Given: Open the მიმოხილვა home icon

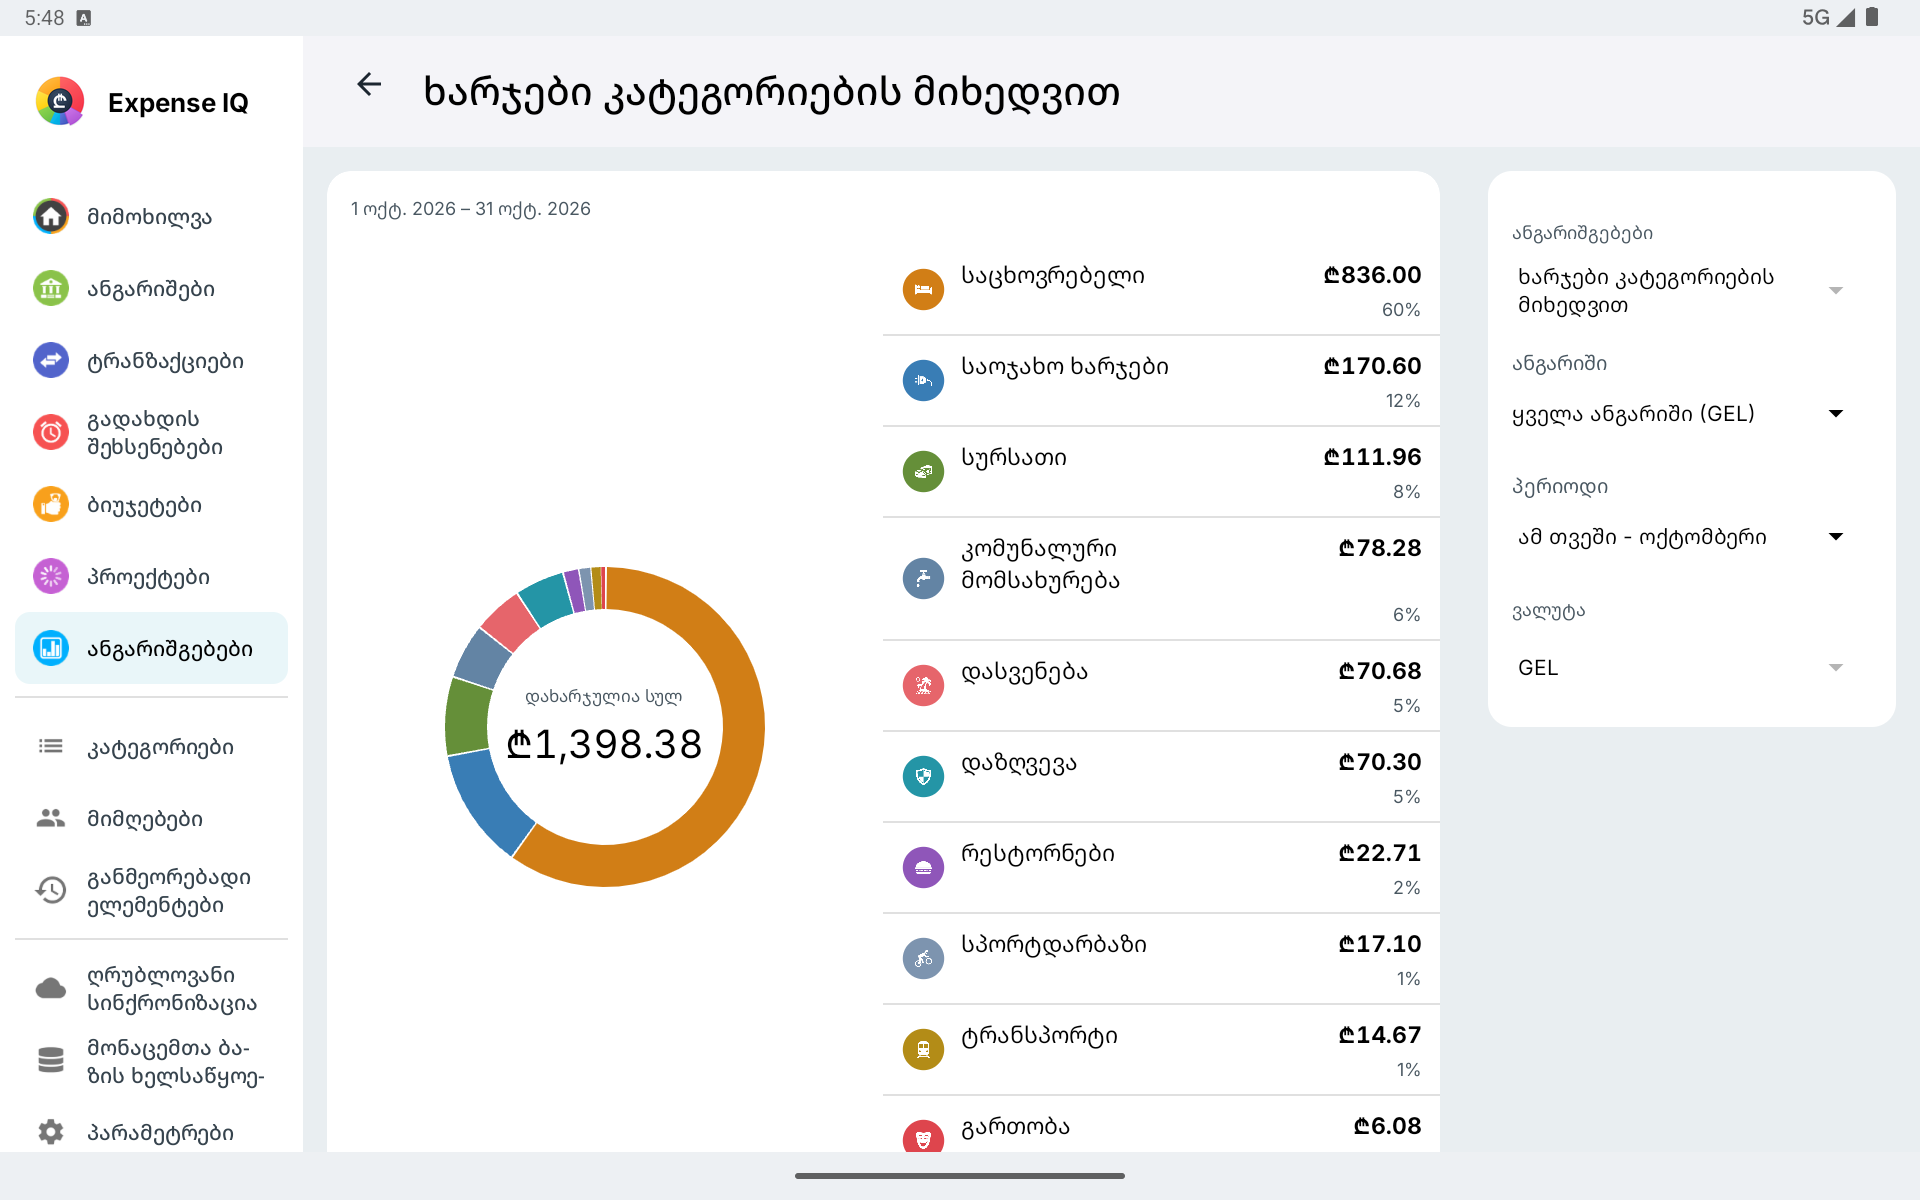Looking at the screenshot, I should 51,216.
